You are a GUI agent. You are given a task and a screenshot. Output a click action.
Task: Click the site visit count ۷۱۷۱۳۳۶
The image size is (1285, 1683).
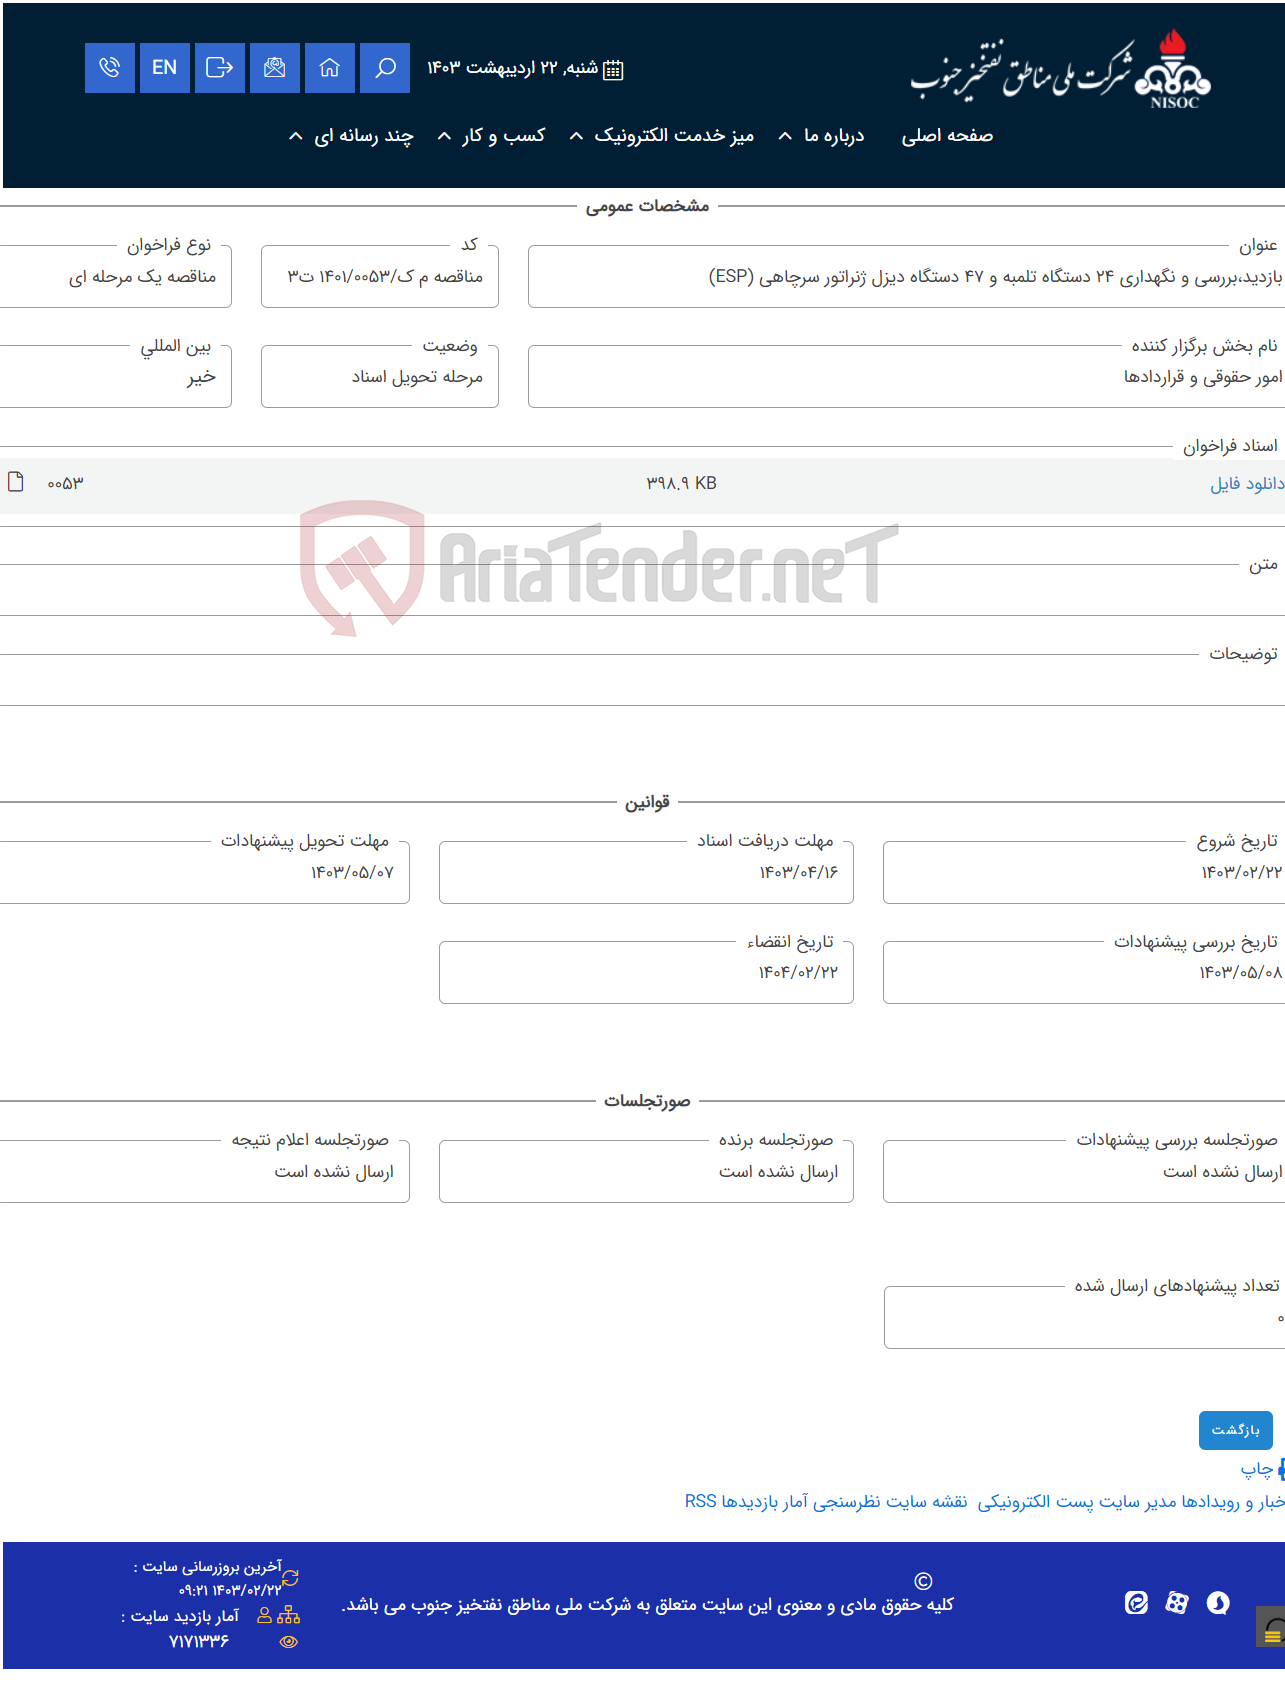pyautogui.click(x=199, y=1641)
